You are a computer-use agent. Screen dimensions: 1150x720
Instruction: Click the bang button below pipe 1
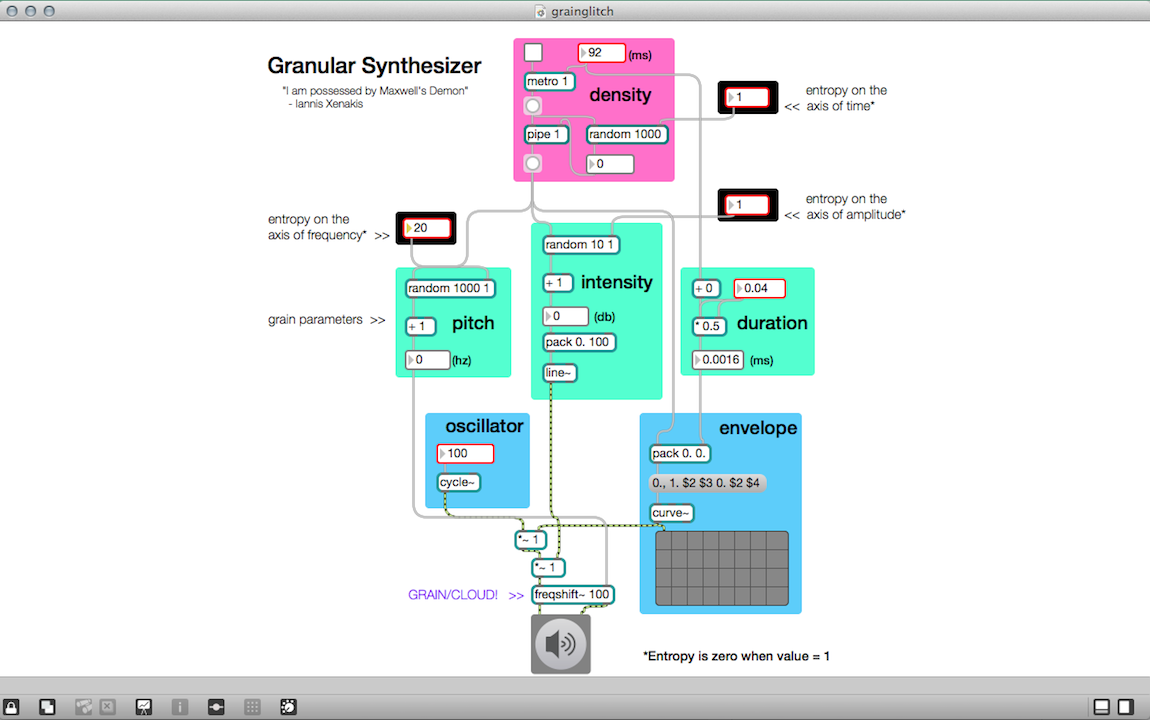(533, 163)
